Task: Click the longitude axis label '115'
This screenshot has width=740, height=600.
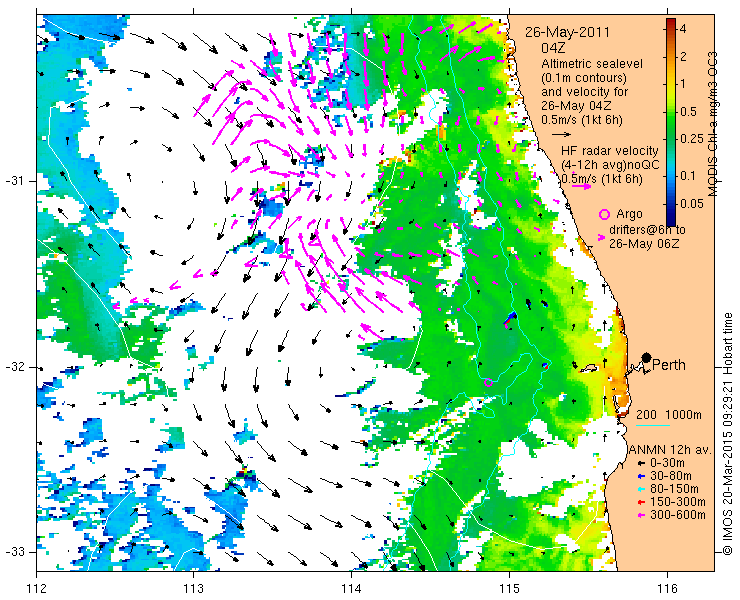Action: click(509, 589)
